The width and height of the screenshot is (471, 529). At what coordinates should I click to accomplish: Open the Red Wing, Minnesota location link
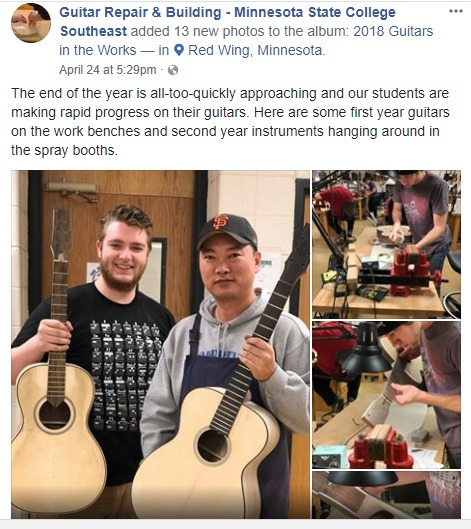click(x=256, y=50)
